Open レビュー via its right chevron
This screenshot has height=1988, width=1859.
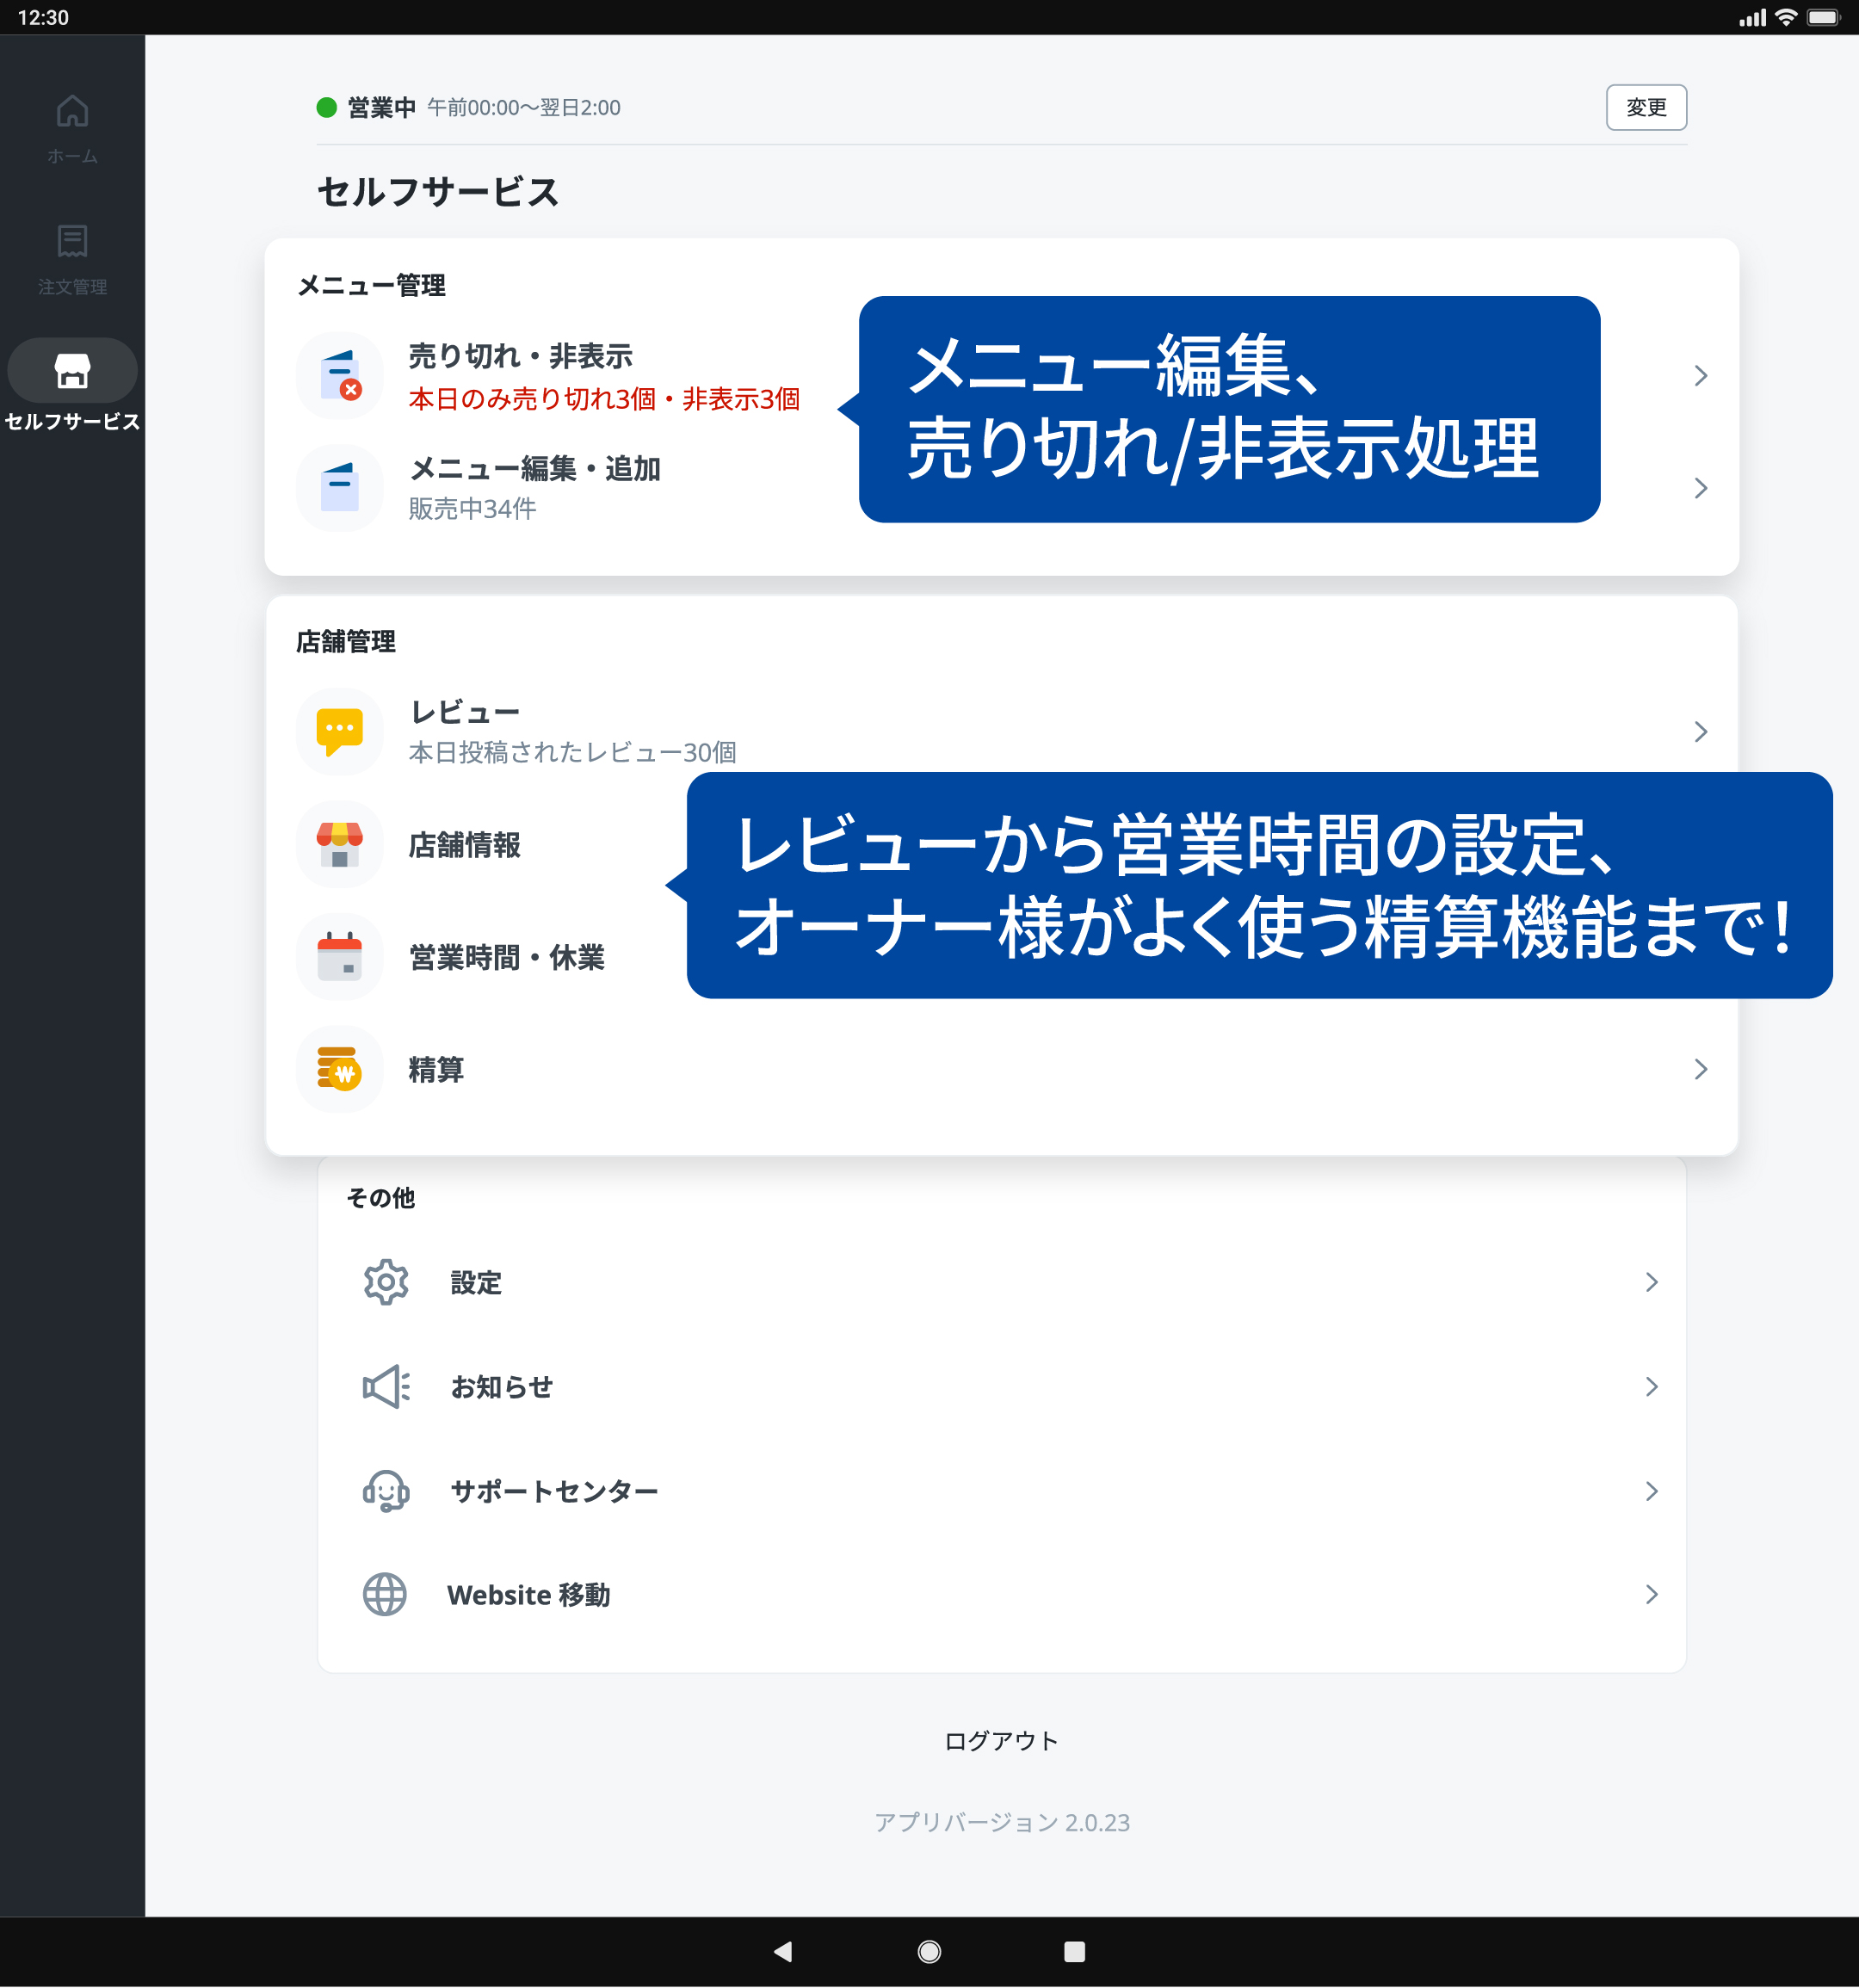pos(1700,732)
